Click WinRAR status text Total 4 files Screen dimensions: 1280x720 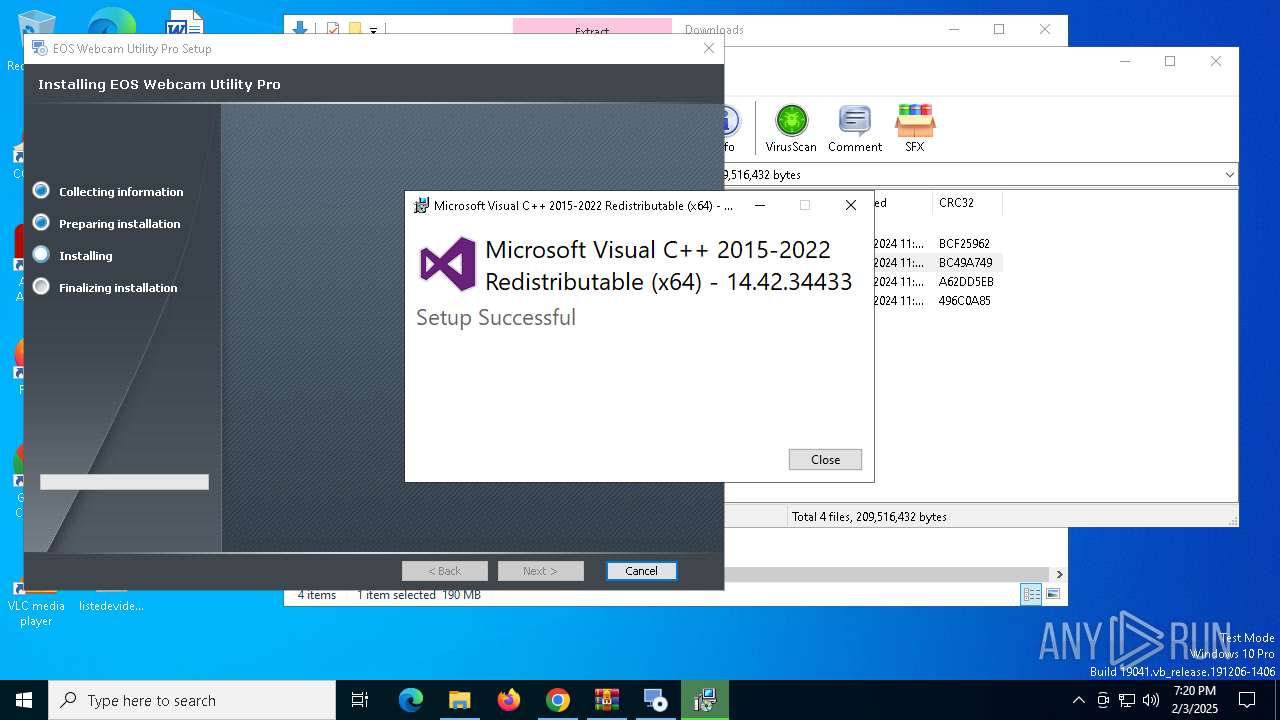click(869, 517)
